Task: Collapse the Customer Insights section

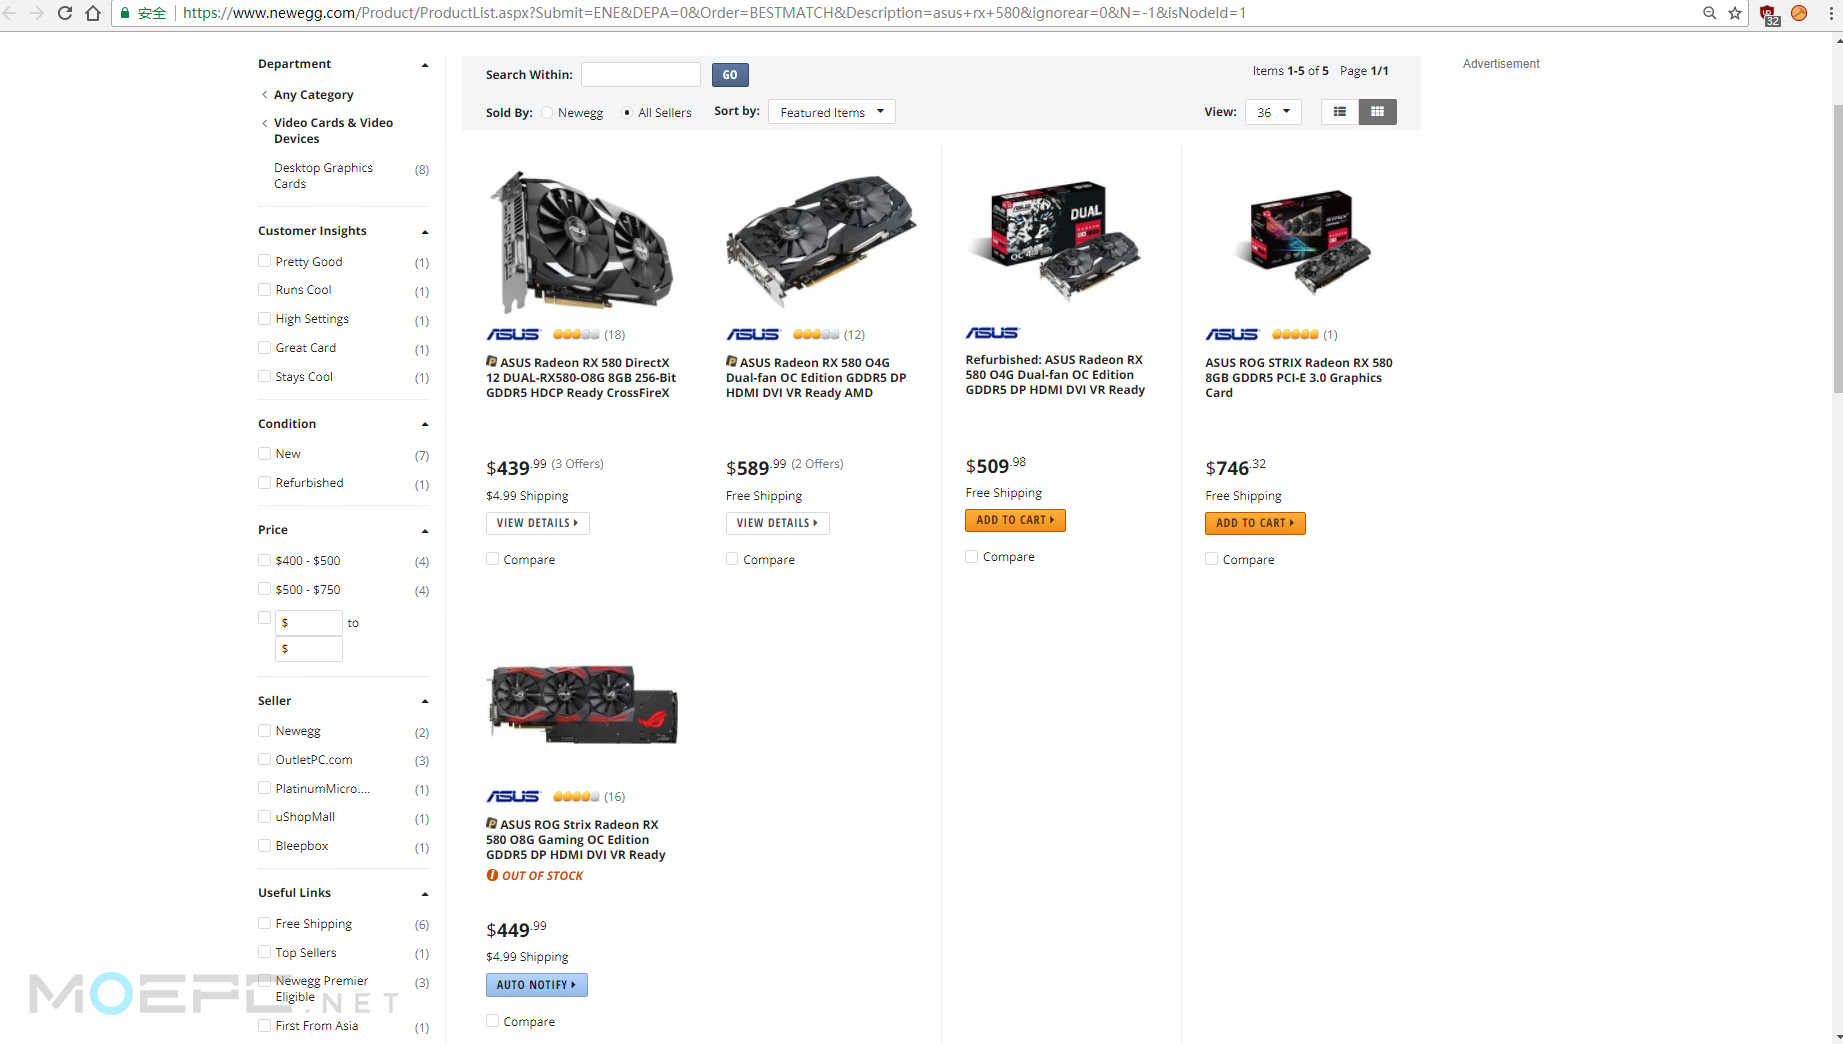Action: click(425, 231)
